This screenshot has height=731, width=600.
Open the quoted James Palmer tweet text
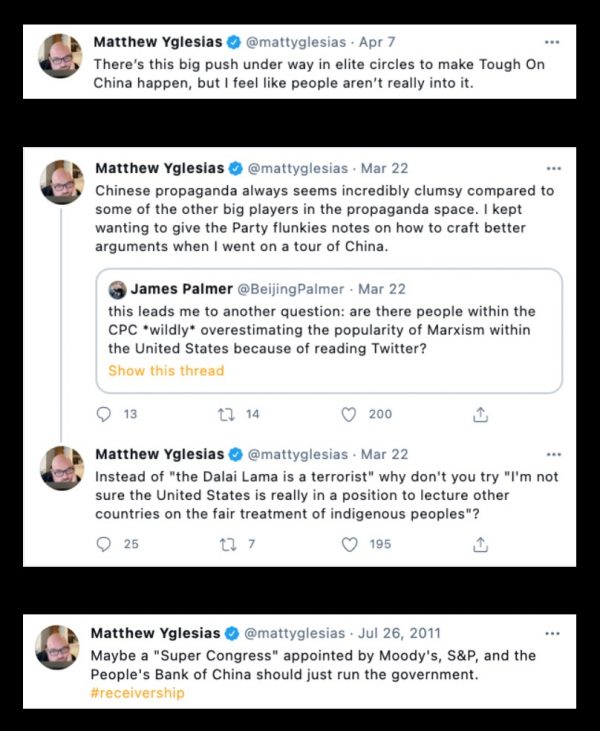point(322,330)
